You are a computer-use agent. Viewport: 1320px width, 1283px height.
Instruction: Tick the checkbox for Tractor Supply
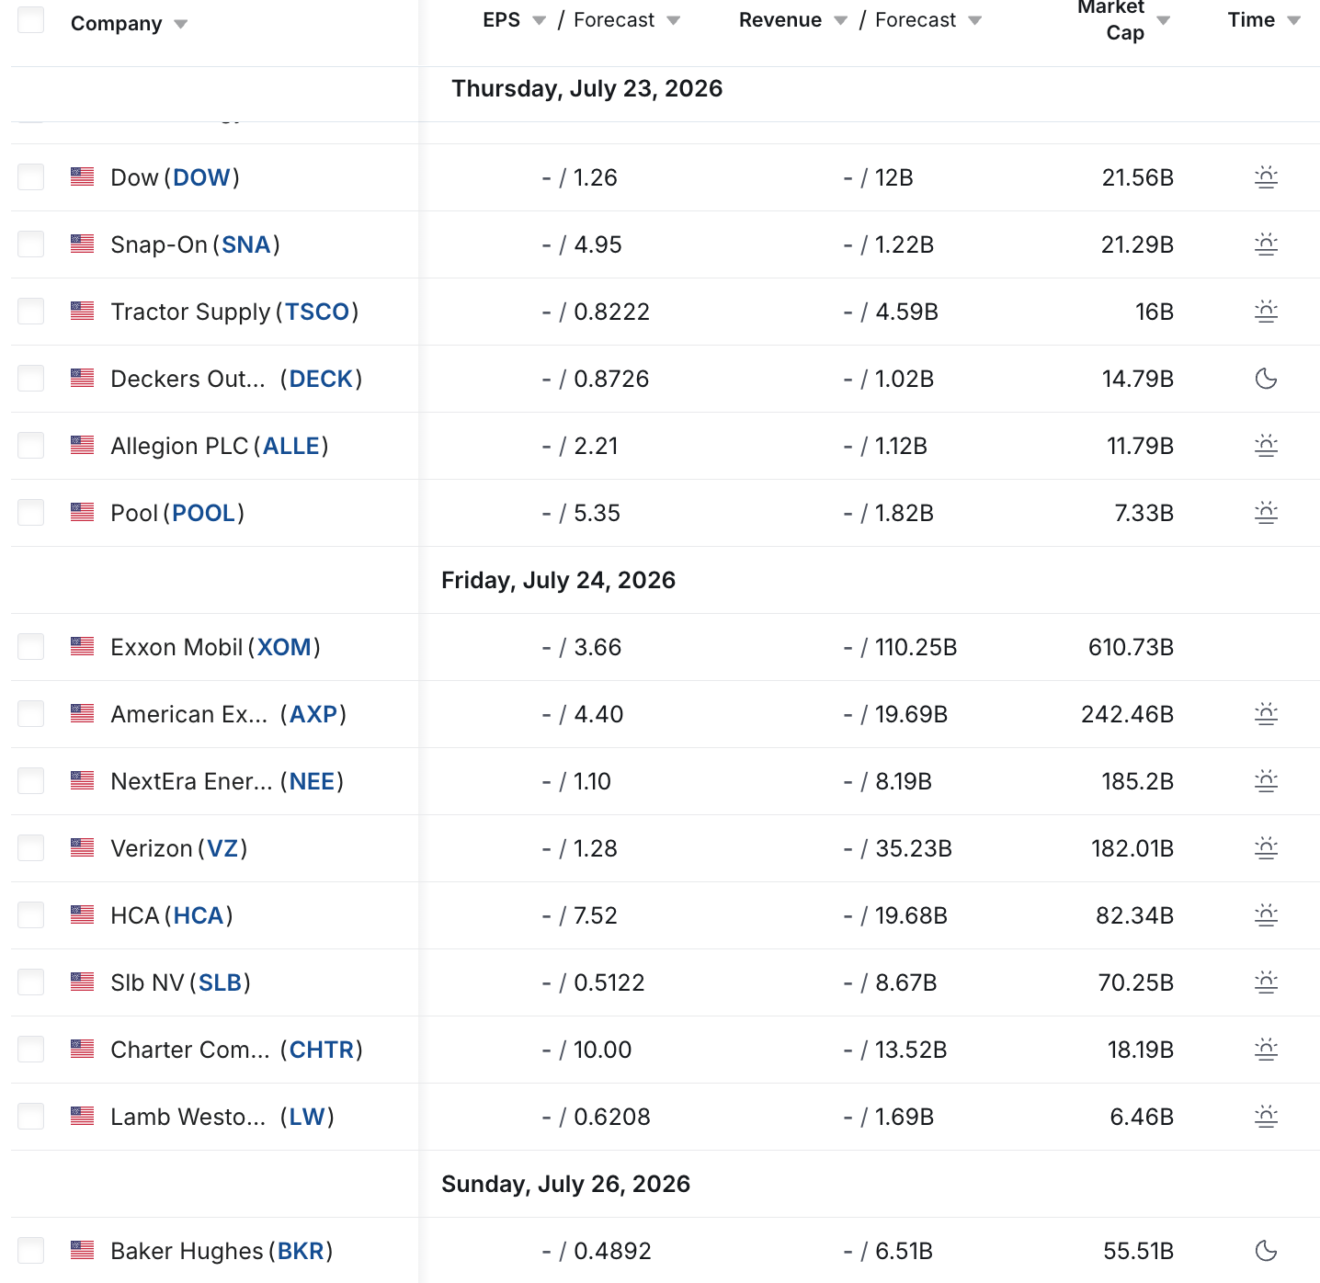(x=31, y=311)
